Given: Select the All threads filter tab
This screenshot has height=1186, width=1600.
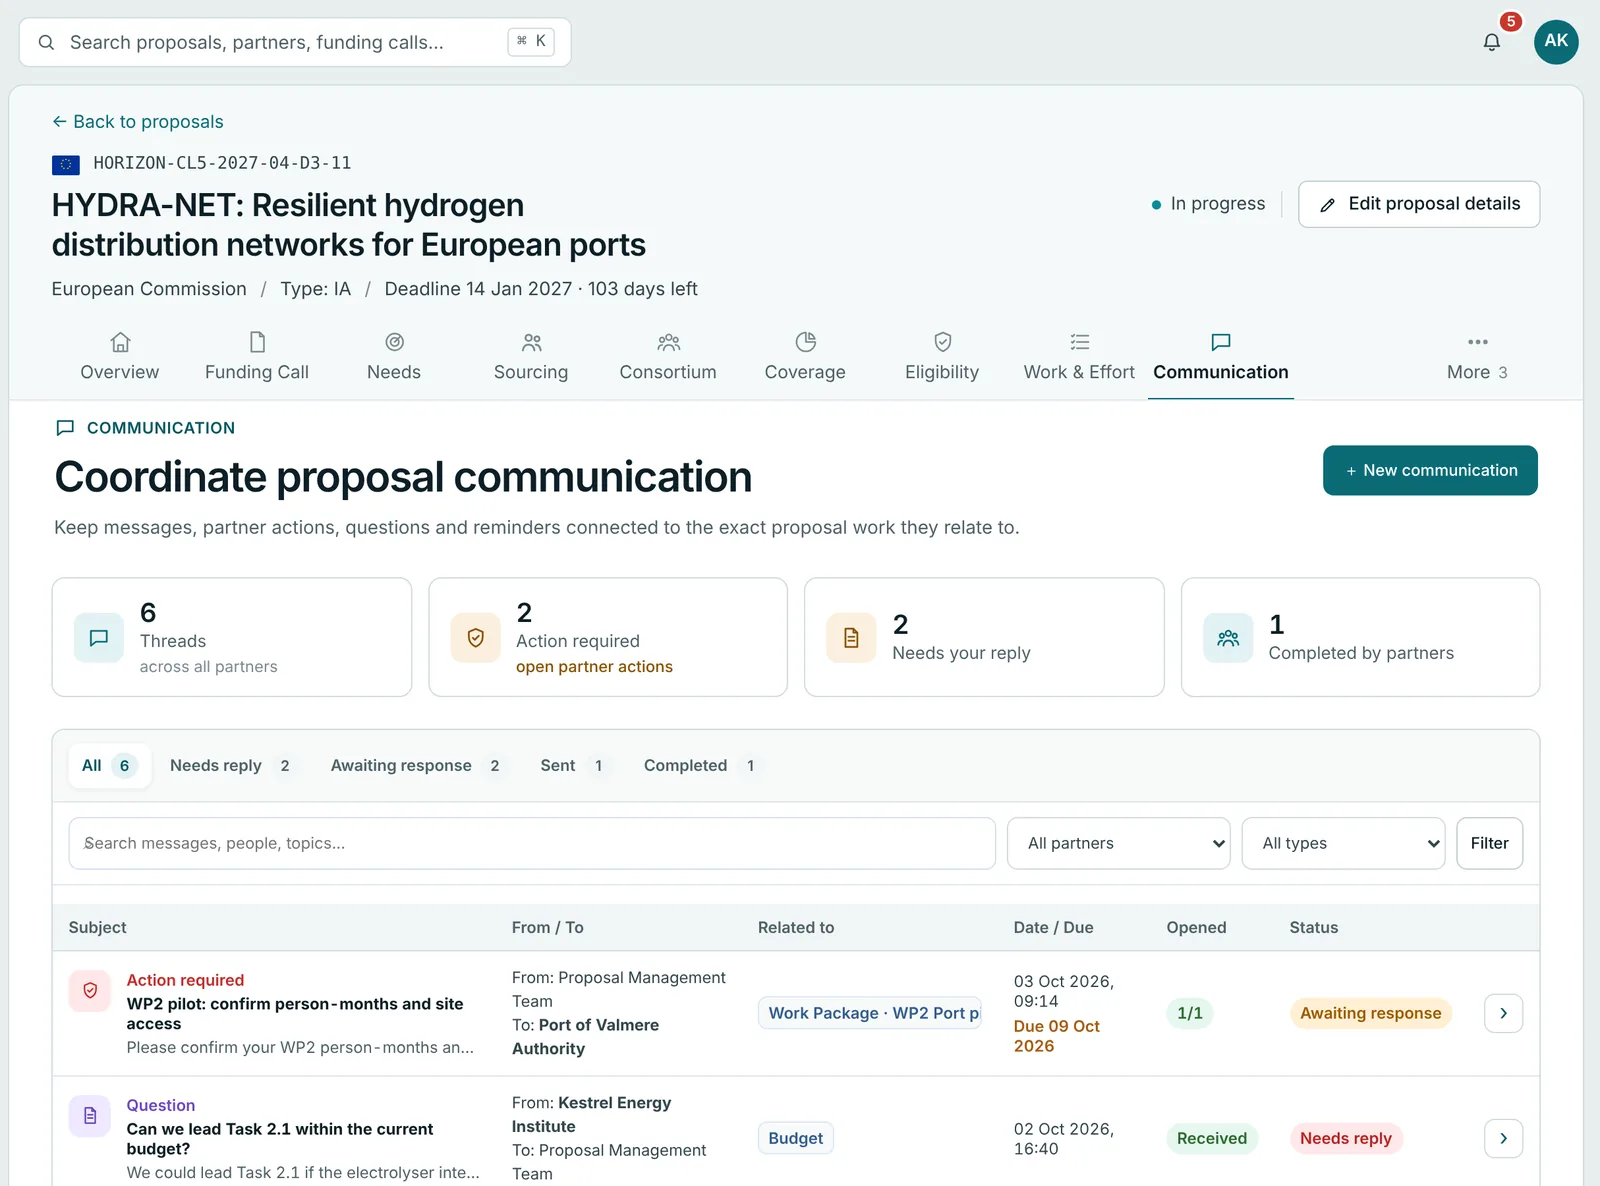Looking at the screenshot, I should tap(110, 765).
